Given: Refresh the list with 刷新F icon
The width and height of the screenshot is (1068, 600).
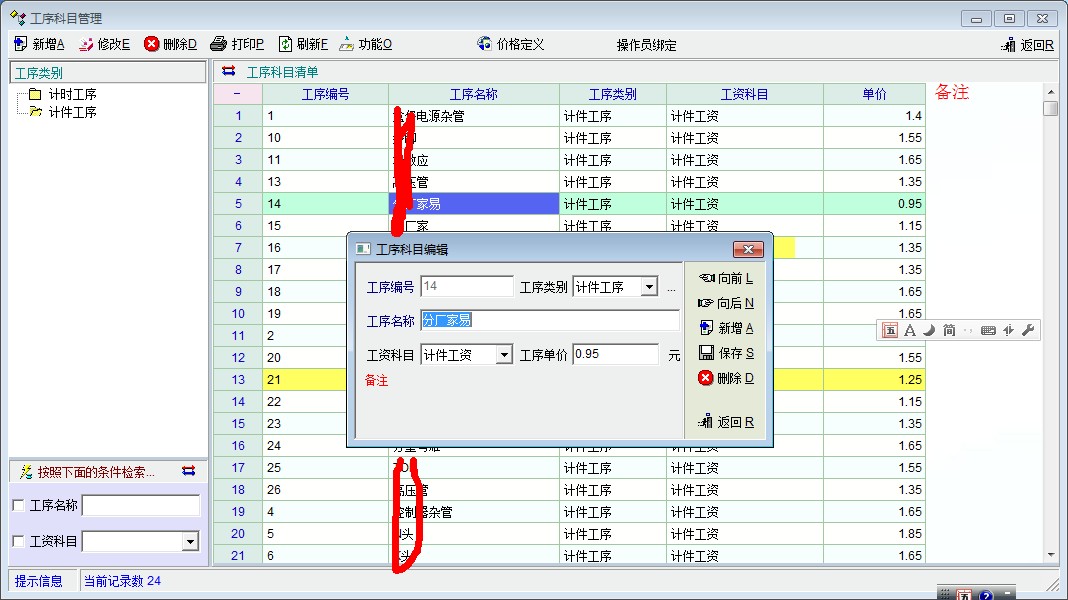Looking at the screenshot, I should [x=285, y=44].
